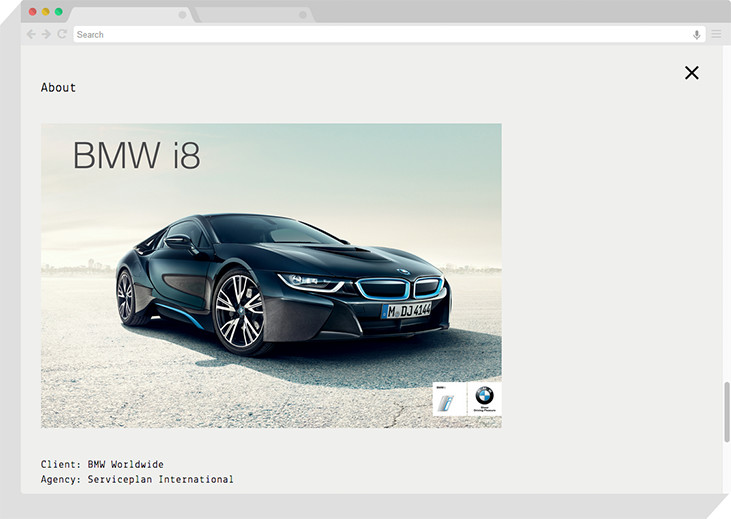Click the yellow minimize dot
This screenshot has width=731, height=519.
[46, 12]
